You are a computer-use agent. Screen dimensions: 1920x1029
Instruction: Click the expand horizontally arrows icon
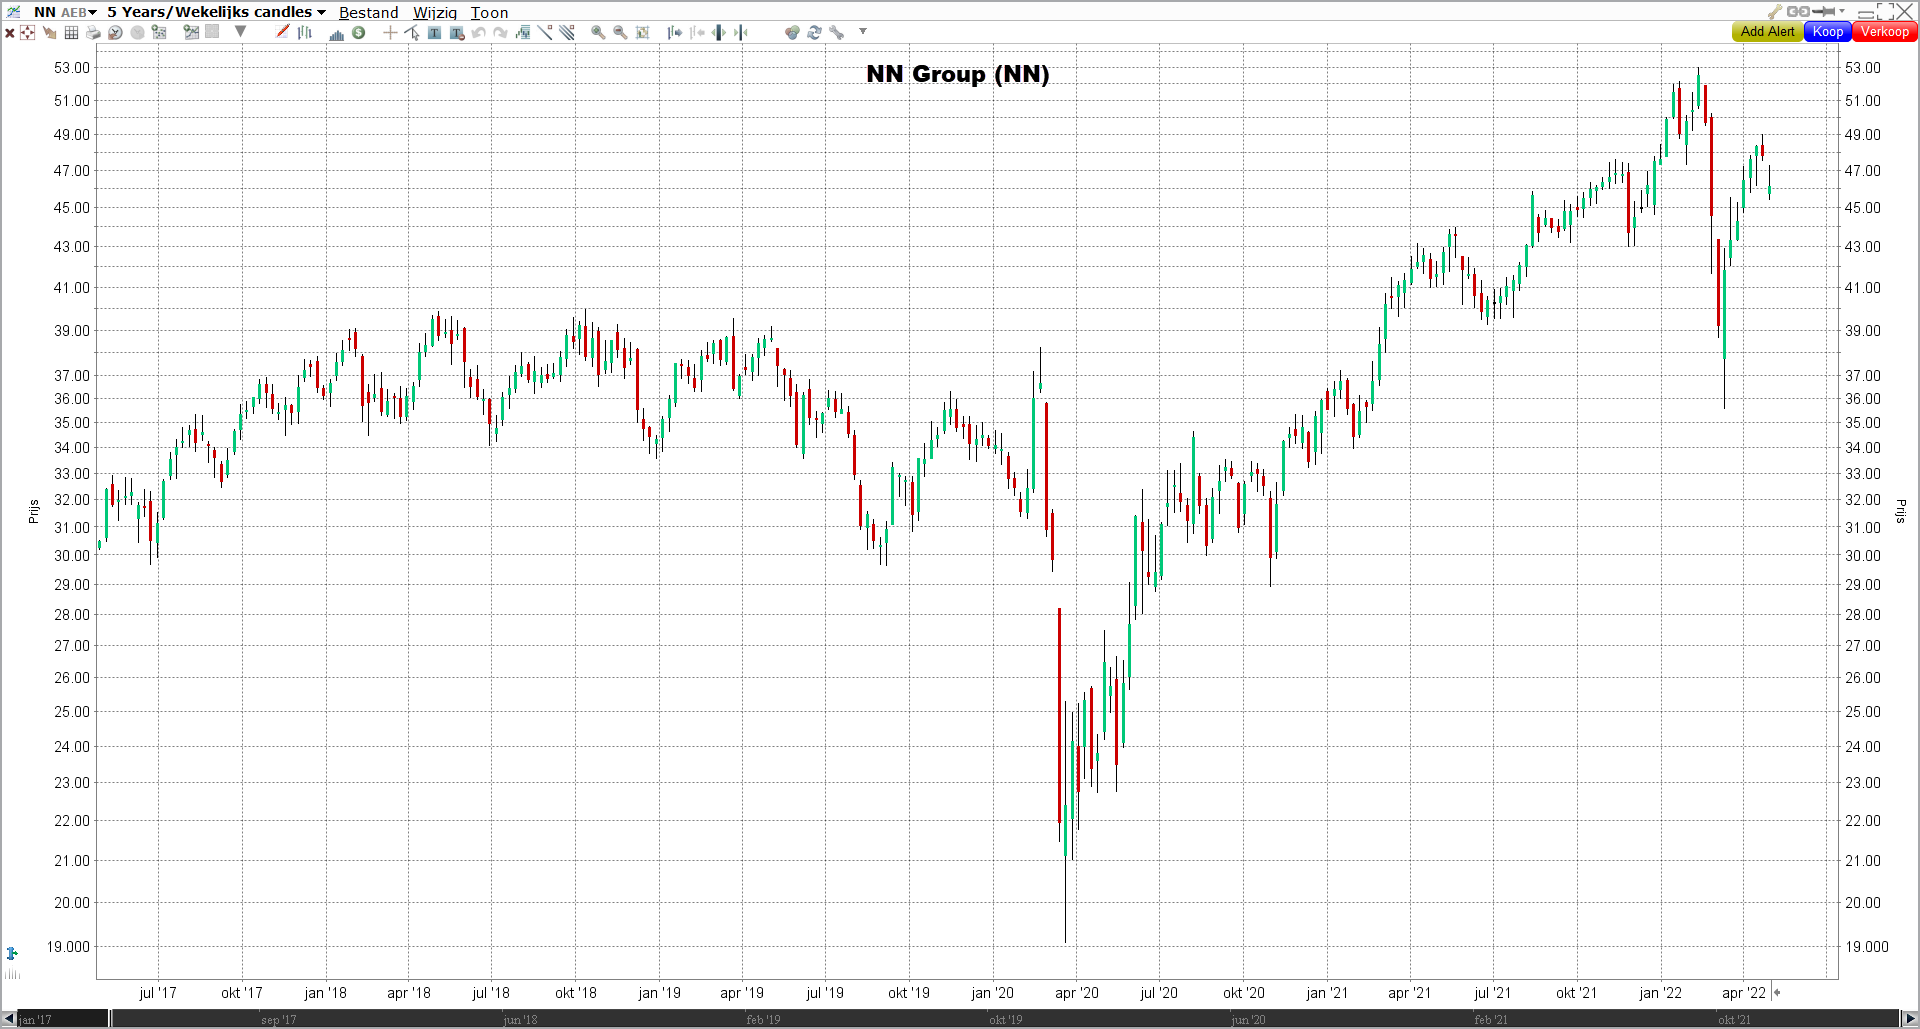tap(718, 33)
